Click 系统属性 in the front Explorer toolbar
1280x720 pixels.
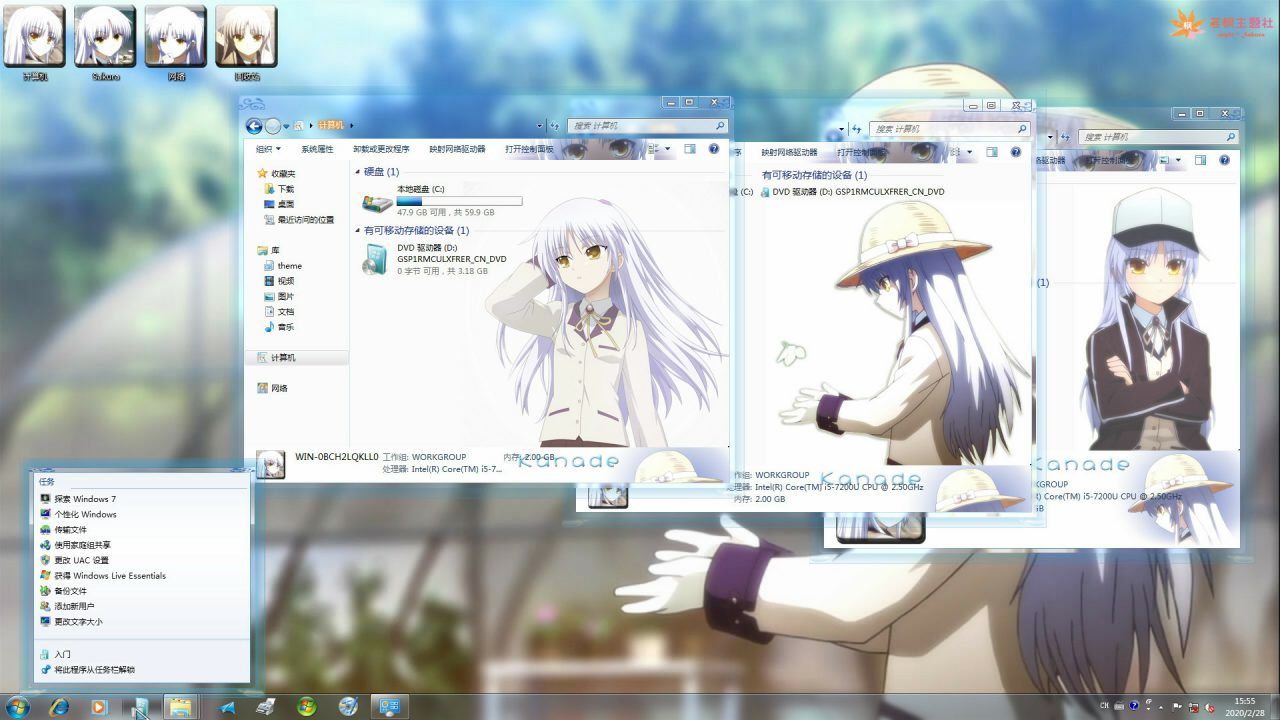click(317, 149)
